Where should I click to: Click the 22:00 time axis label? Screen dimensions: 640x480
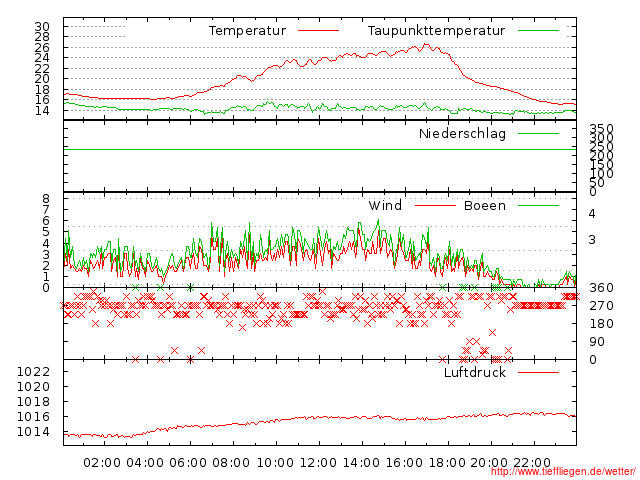point(532,463)
